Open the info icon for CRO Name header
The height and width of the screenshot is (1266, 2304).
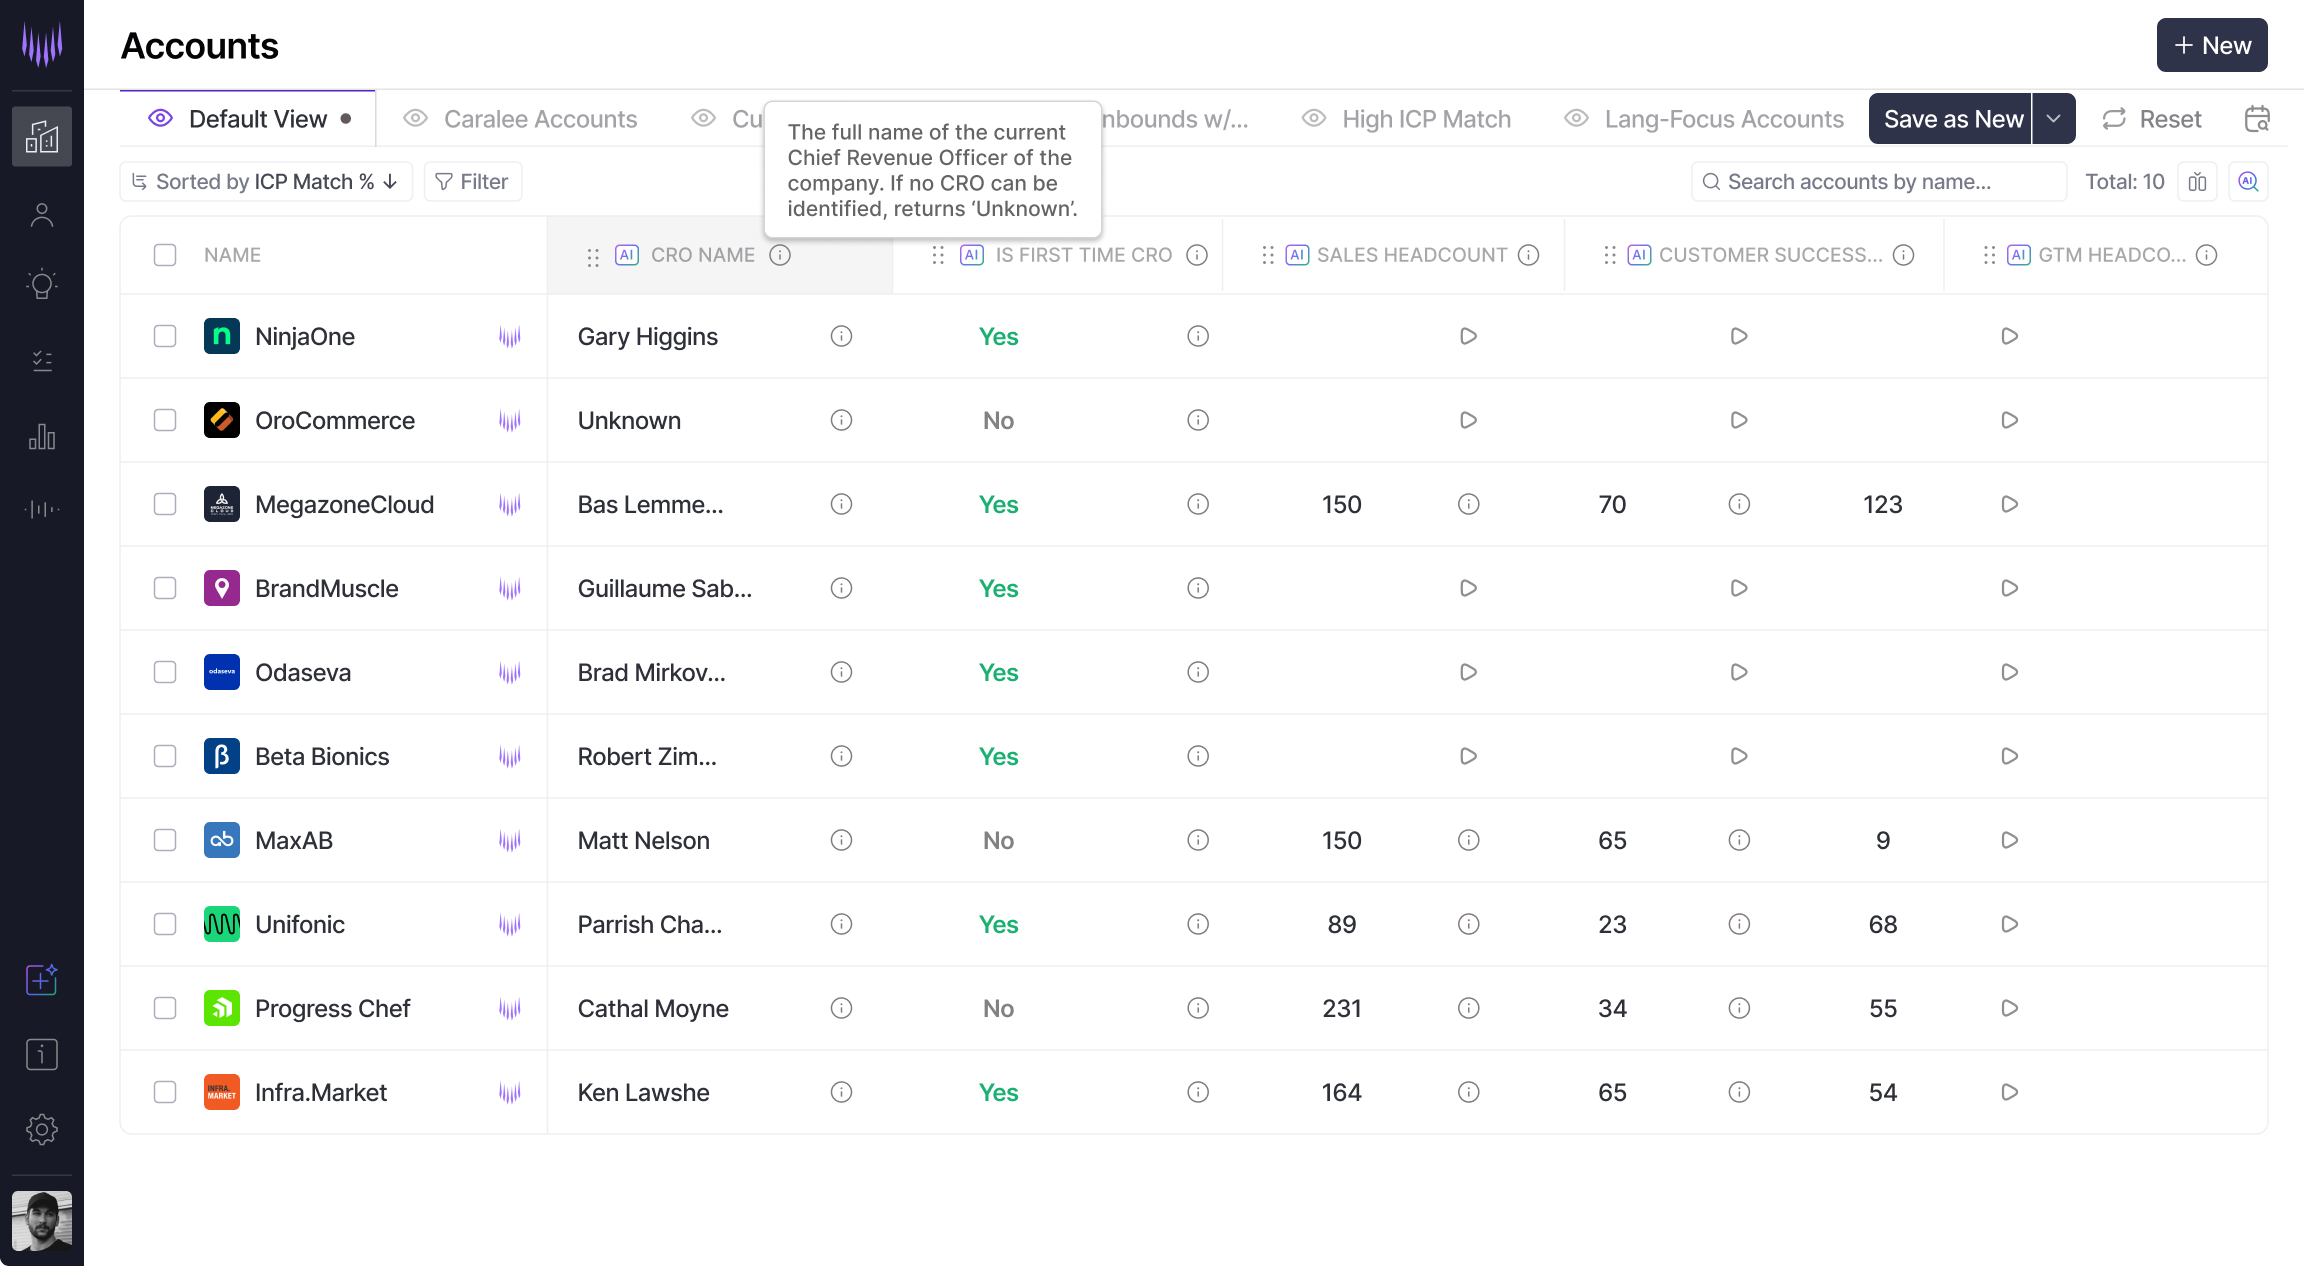[x=780, y=255]
